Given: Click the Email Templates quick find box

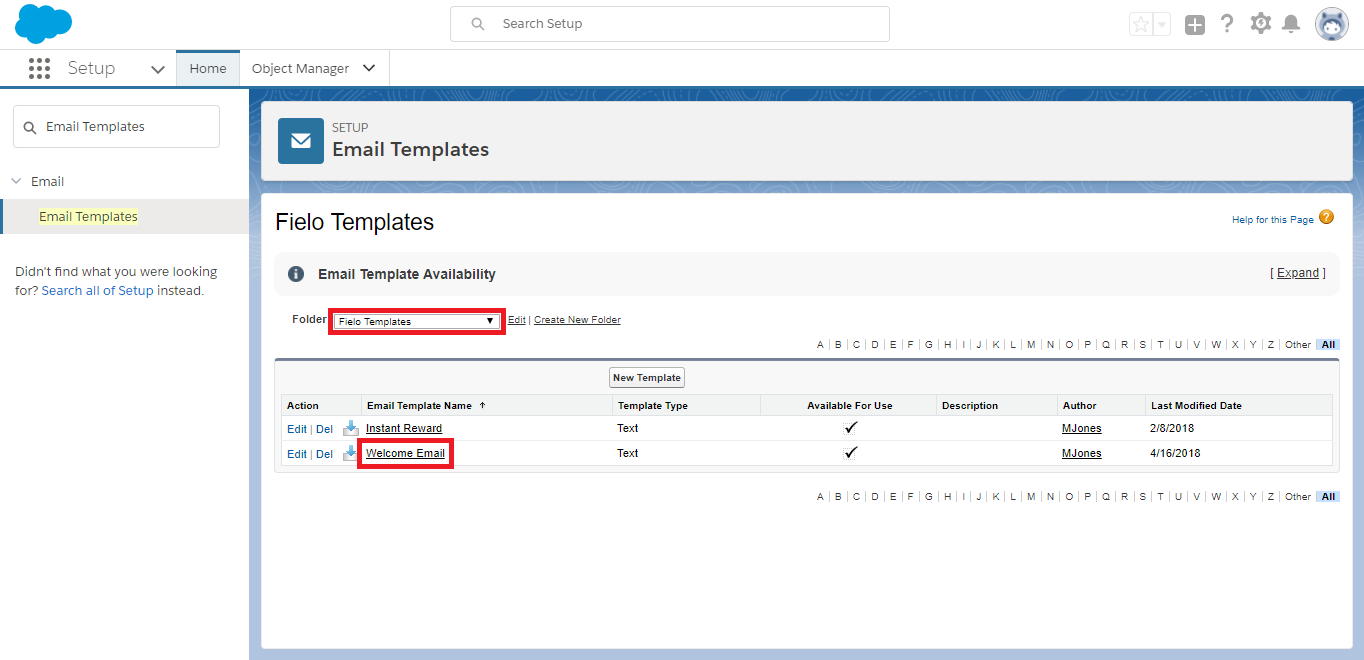Looking at the screenshot, I should (116, 127).
